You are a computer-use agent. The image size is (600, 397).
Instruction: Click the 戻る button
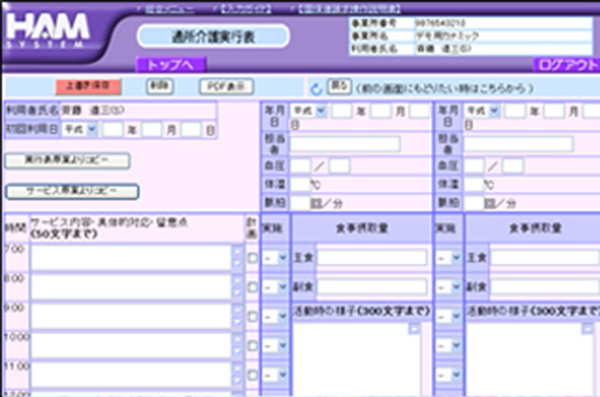[x=339, y=87]
